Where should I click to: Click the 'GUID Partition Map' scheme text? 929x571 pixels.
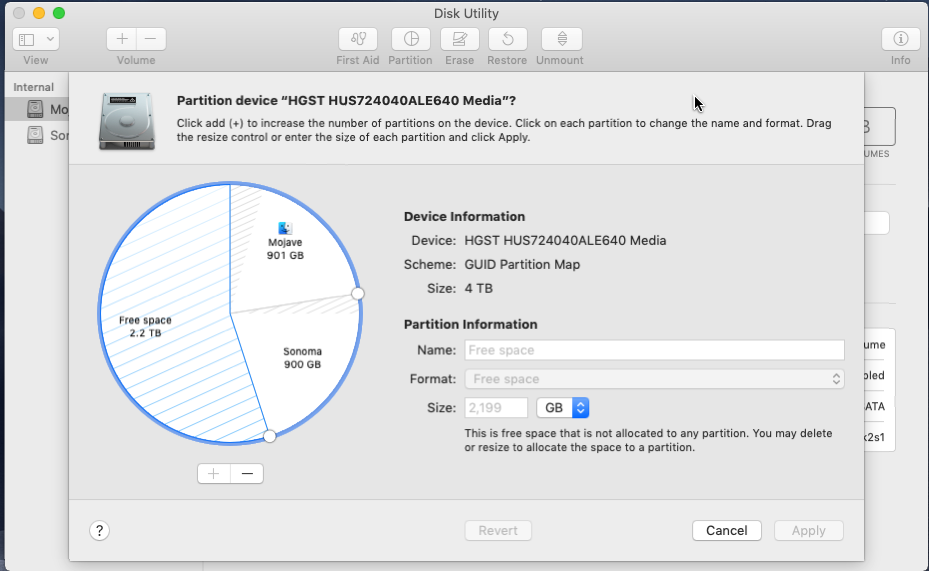522,265
